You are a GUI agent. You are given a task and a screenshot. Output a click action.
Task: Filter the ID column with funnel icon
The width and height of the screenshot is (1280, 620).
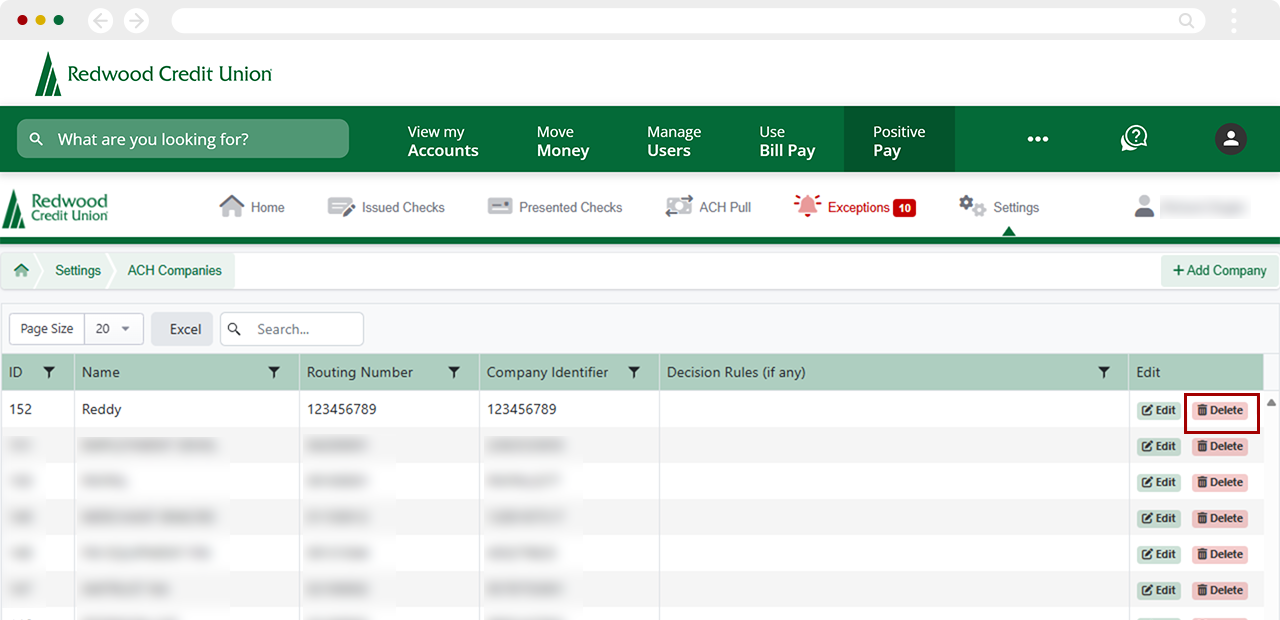coord(49,372)
